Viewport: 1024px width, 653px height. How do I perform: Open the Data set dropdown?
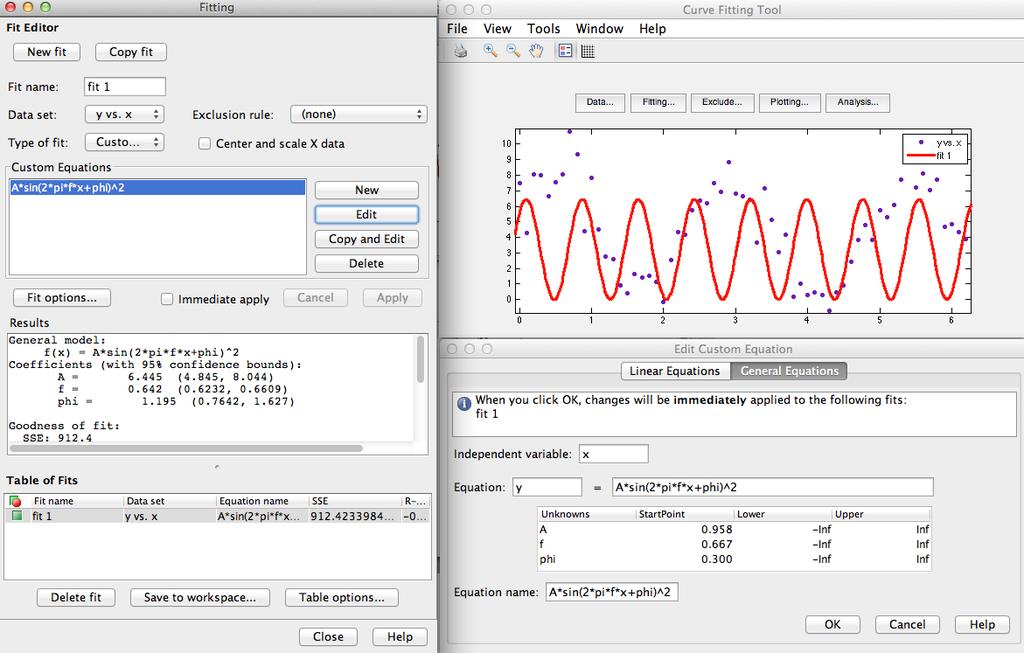tap(124, 114)
